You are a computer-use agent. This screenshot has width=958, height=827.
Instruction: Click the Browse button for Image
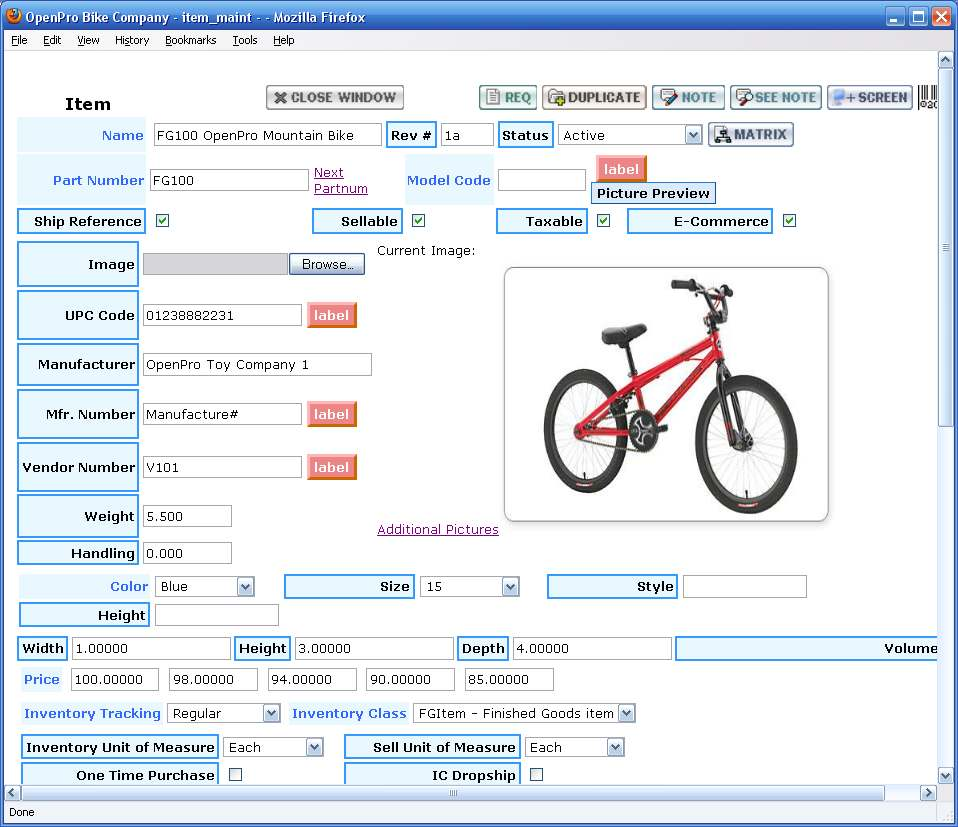327,265
